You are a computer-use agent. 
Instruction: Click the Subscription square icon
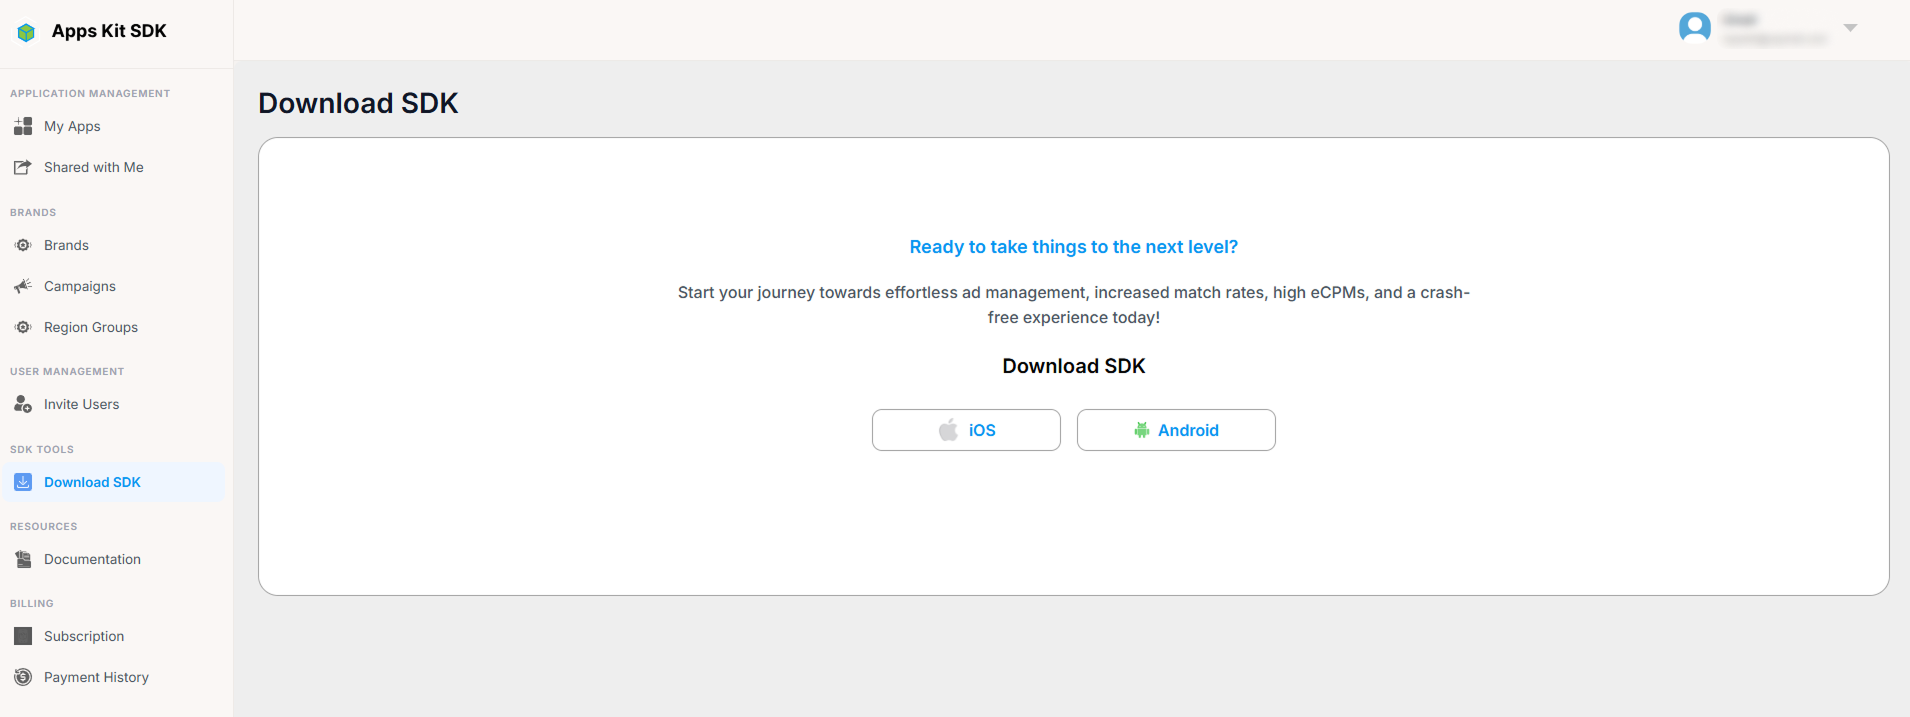point(23,636)
